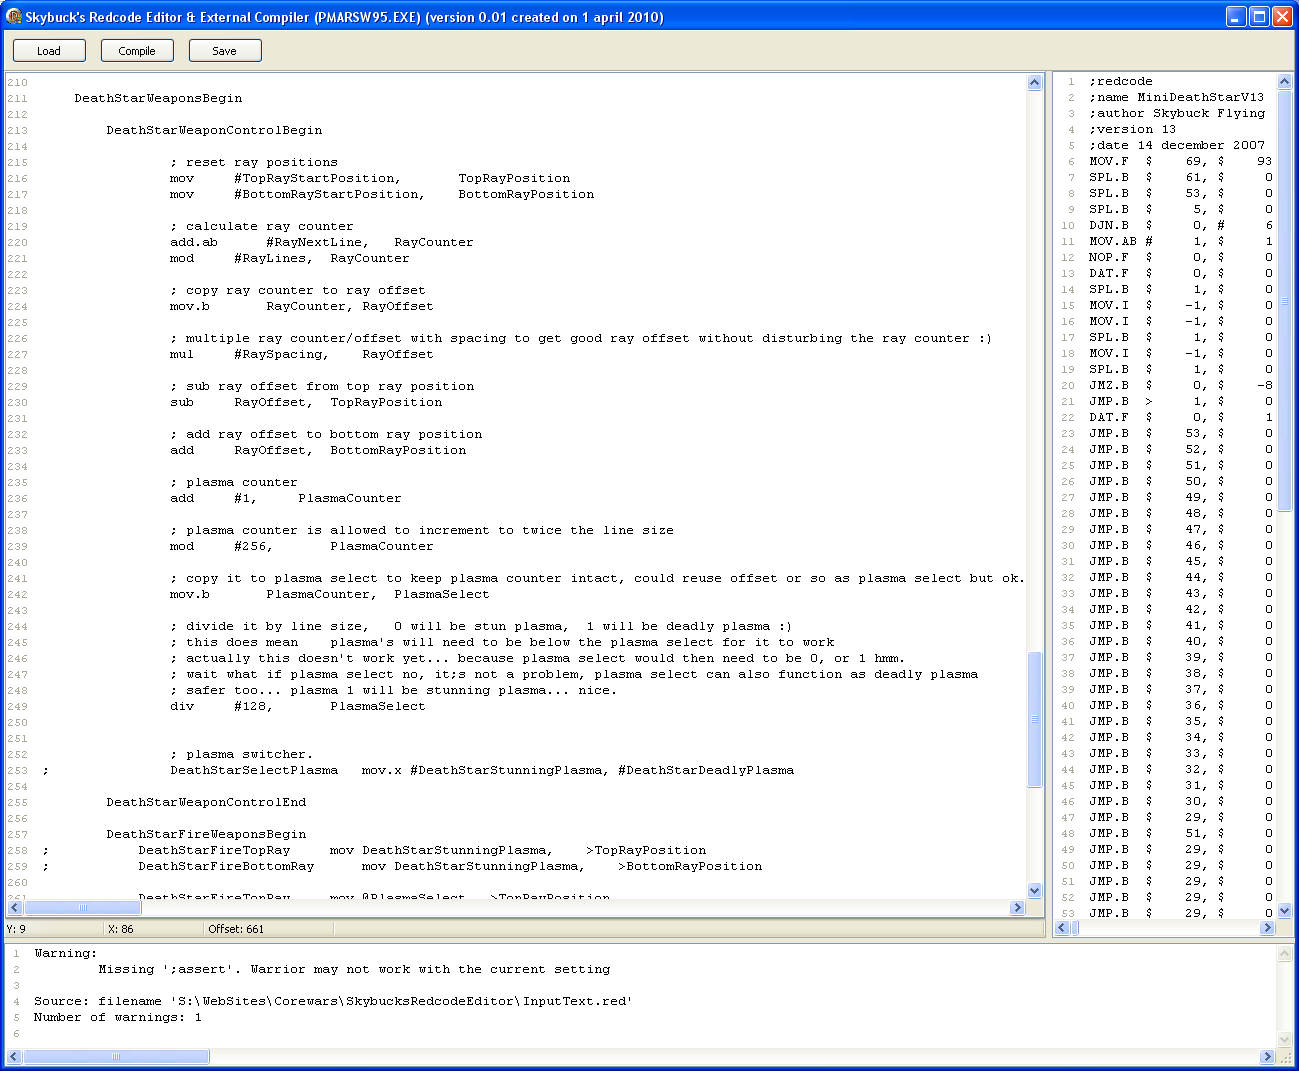Click the ';name MiniDeathStarV13' output line
This screenshot has height=1071, width=1299.
tap(1176, 97)
